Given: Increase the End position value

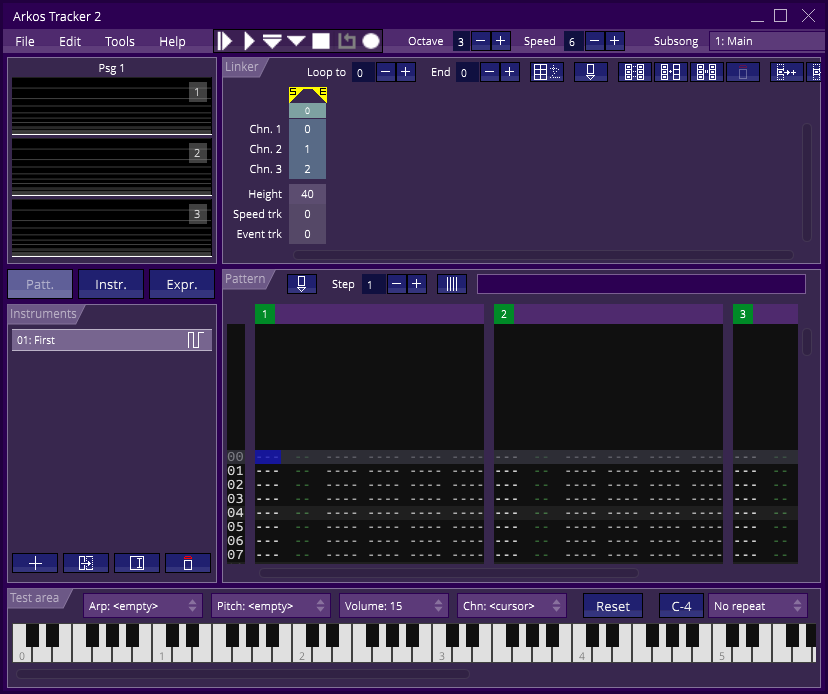Looking at the screenshot, I should pyautogui.click(x=510, y=72).
